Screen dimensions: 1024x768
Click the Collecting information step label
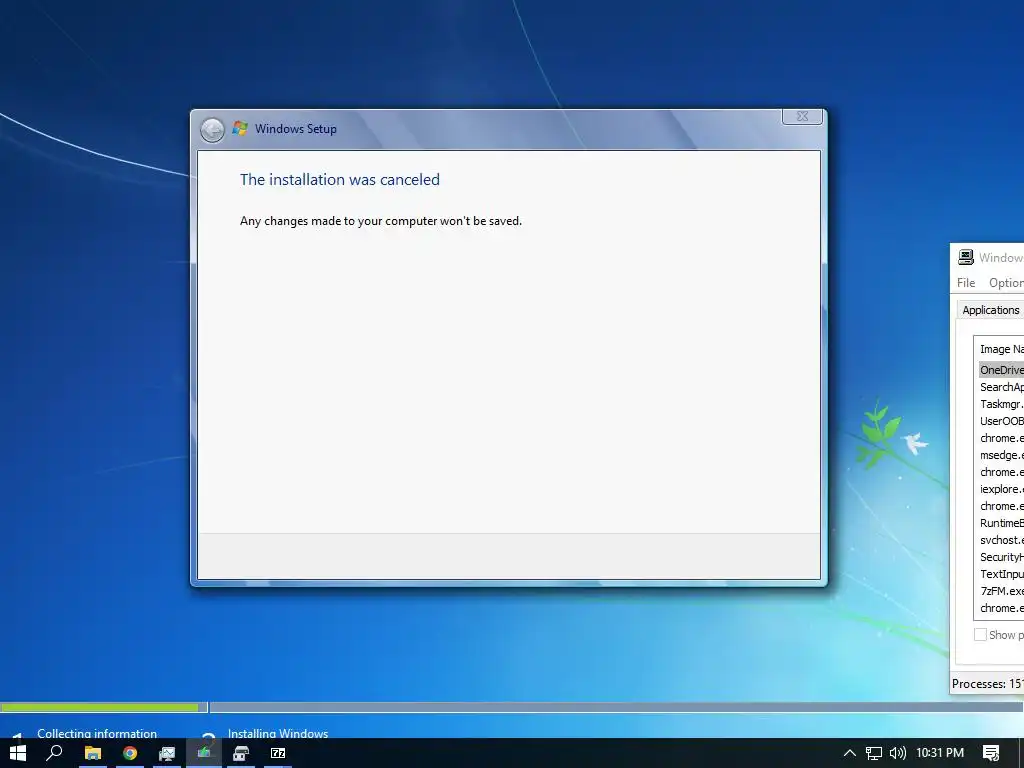point(97,733)
